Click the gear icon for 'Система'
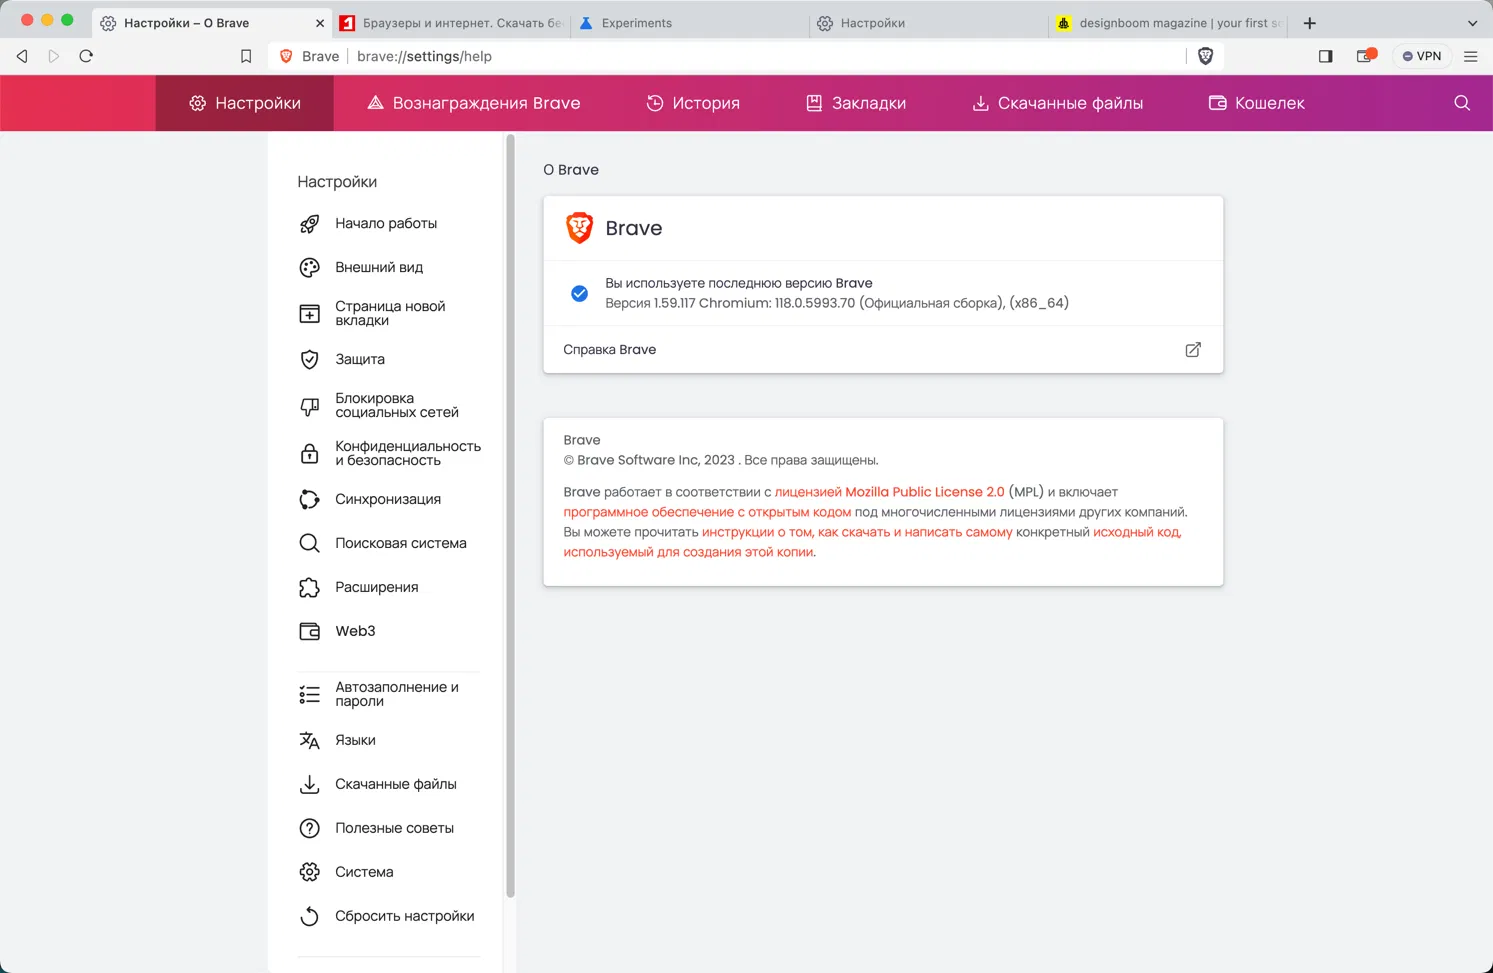The width and height of the screenshot is (1493, 973). [310, 873]
